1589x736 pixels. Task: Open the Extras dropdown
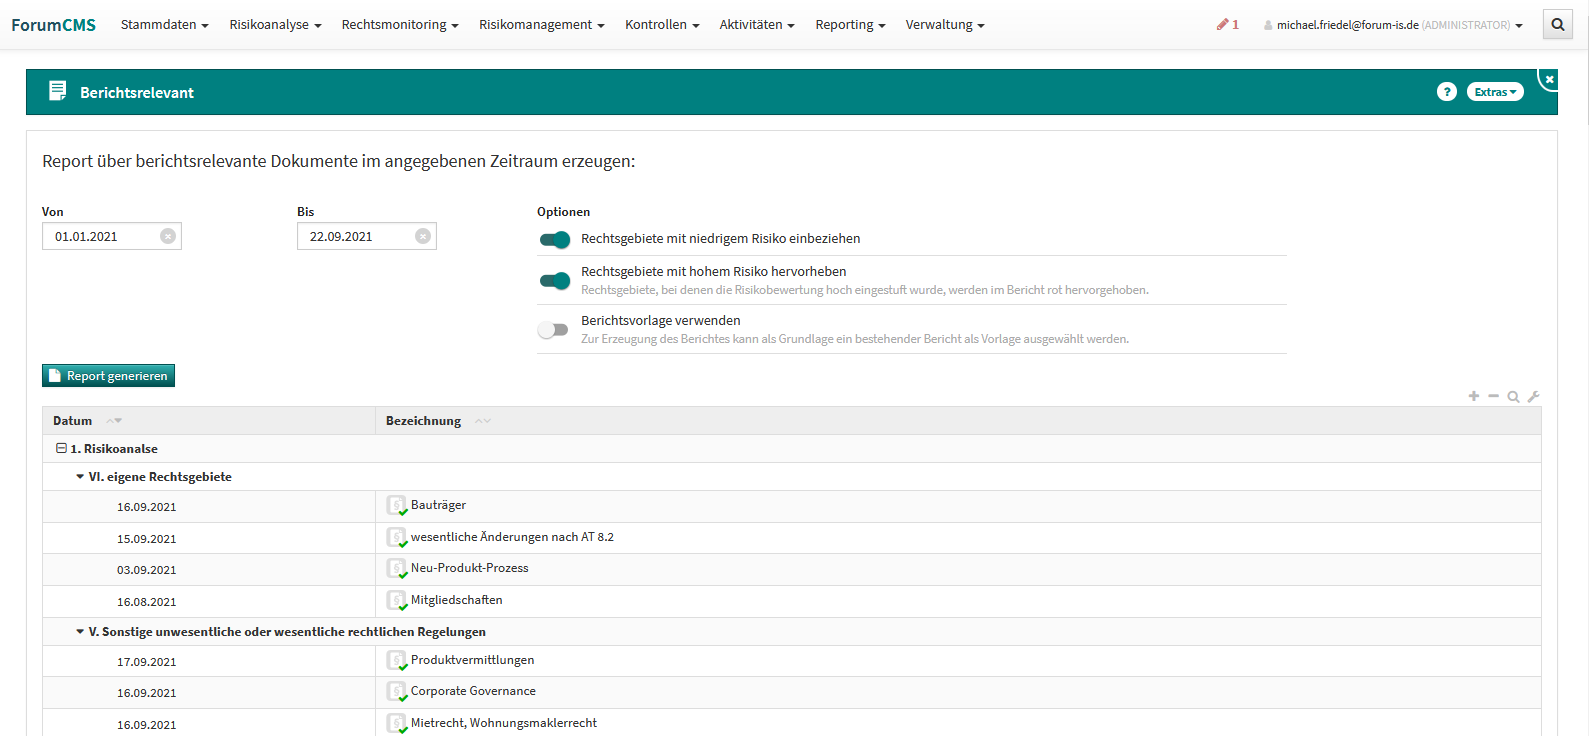[x=1494, y=92]
